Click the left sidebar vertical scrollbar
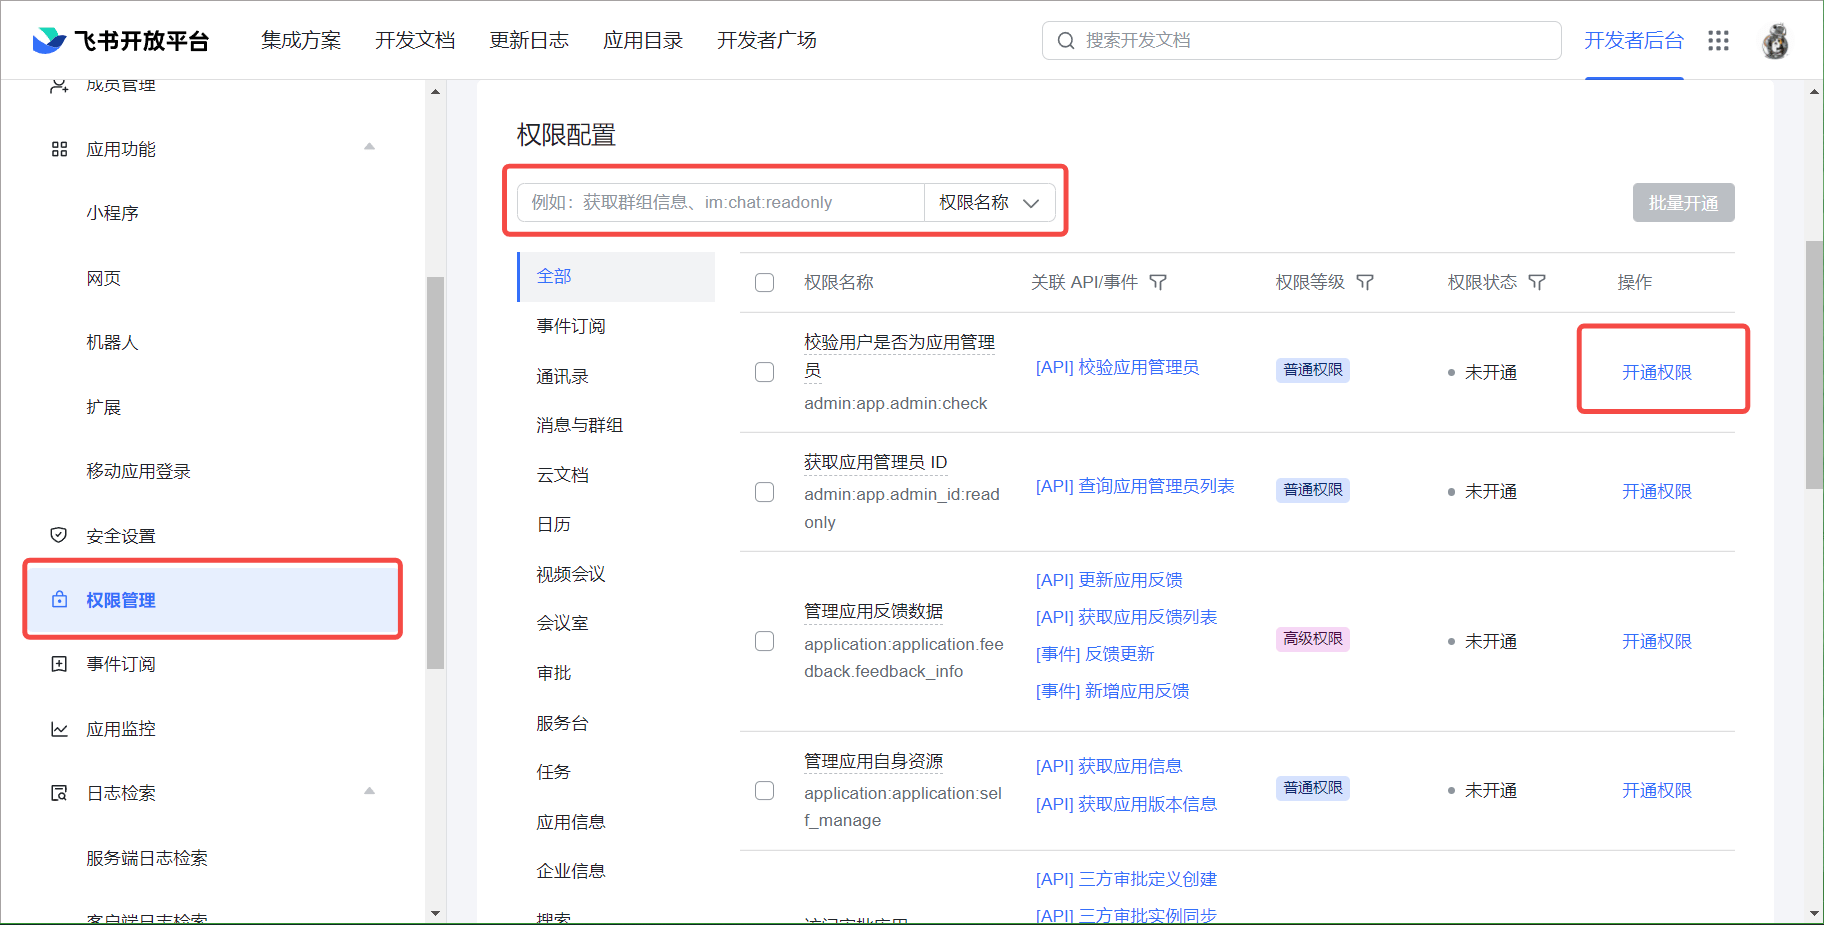The image size is (1824, 925). [x=435, y=470]
